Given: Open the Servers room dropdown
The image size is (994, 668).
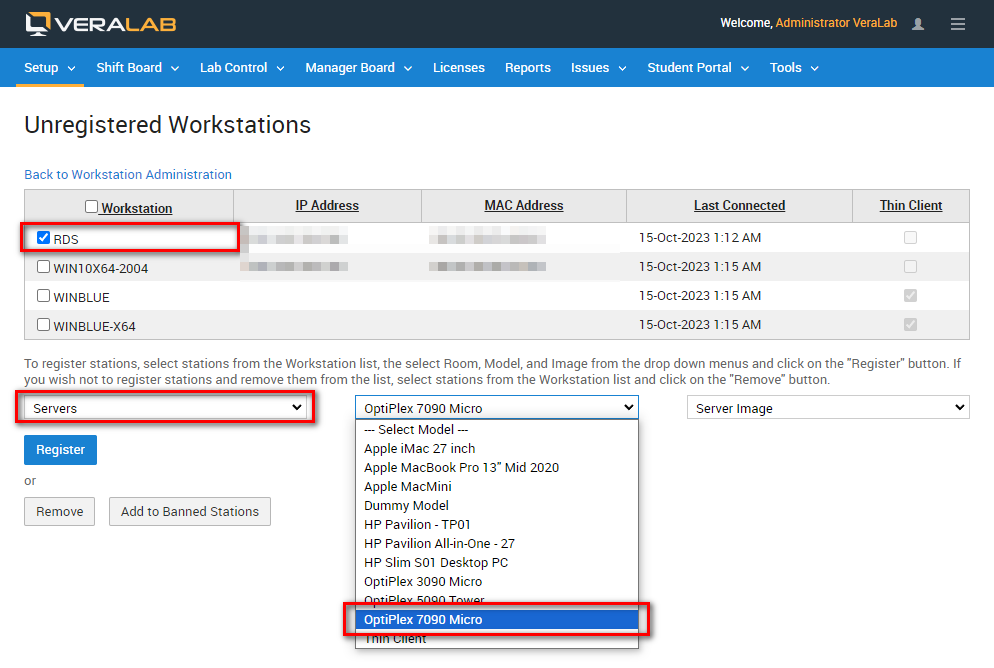Looking at the screenshot, I should click(x=165, y=408).
